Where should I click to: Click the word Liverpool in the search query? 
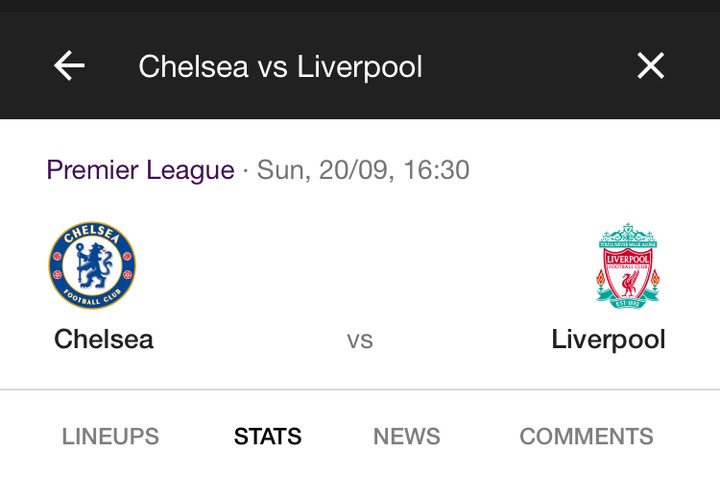click(360, 67)
